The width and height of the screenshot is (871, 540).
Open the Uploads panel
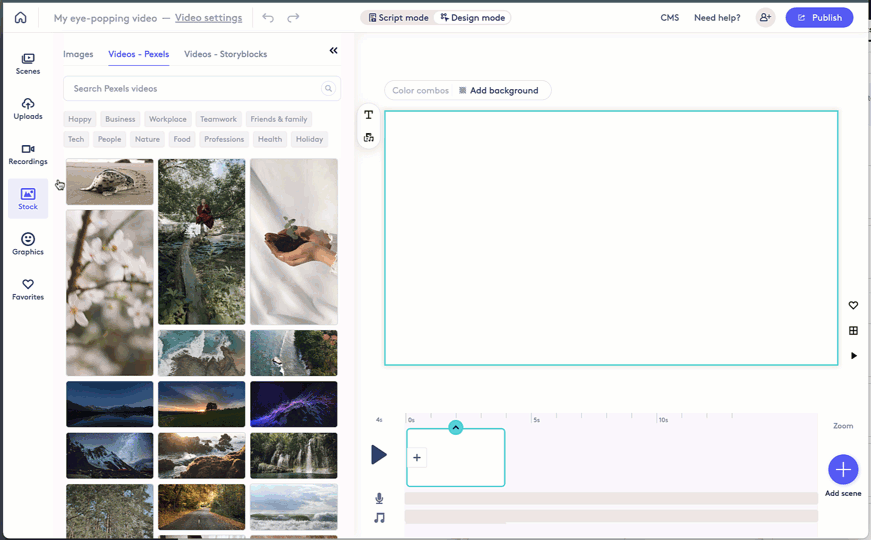pos(28,109)
